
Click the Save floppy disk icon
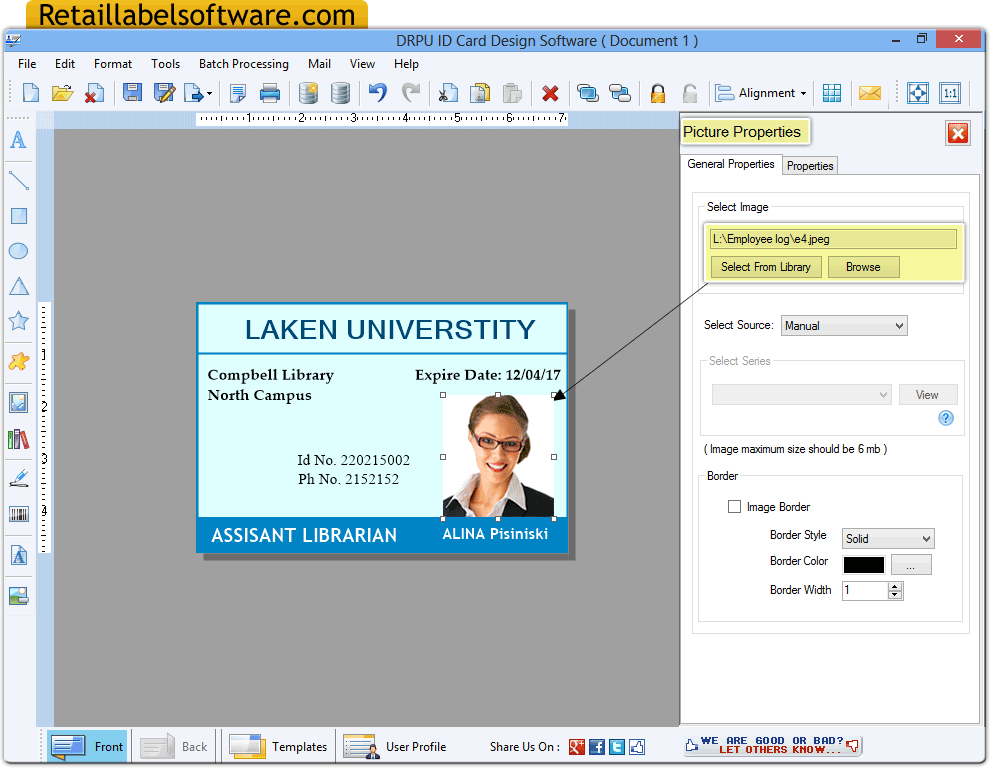click(132, 93)
